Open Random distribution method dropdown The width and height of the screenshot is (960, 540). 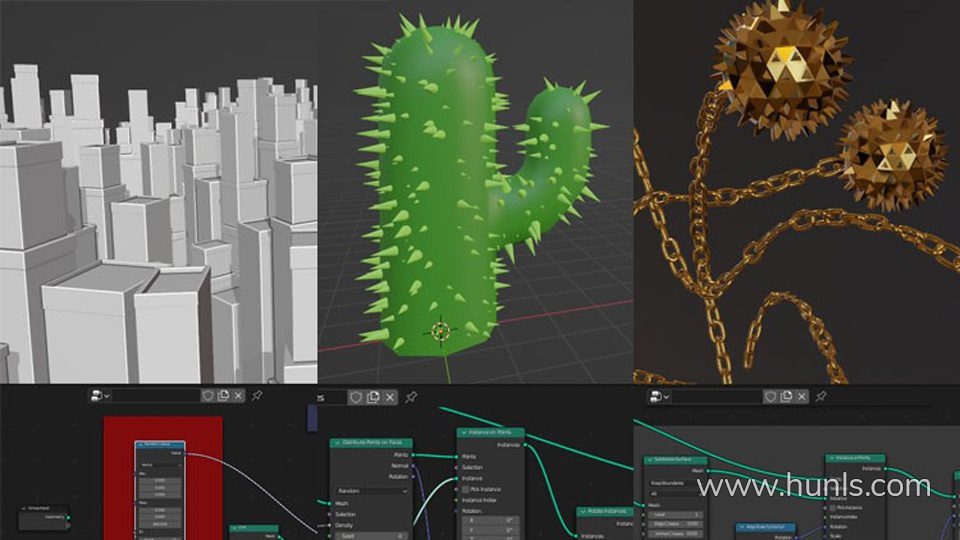372,491
